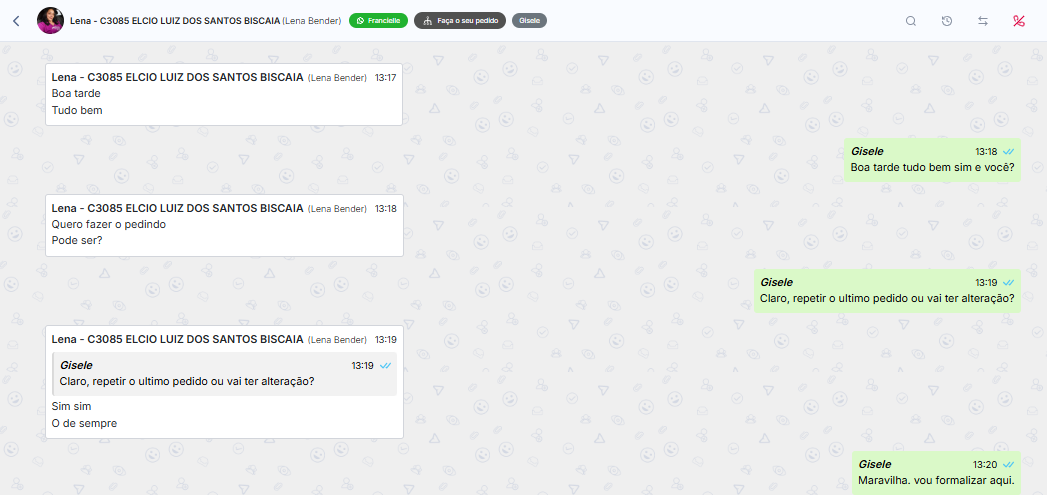The height and width of the screenshot is (495, 1047).
Task: Click sender name Gisele on 13:20 message
Action: pos(875,464)
